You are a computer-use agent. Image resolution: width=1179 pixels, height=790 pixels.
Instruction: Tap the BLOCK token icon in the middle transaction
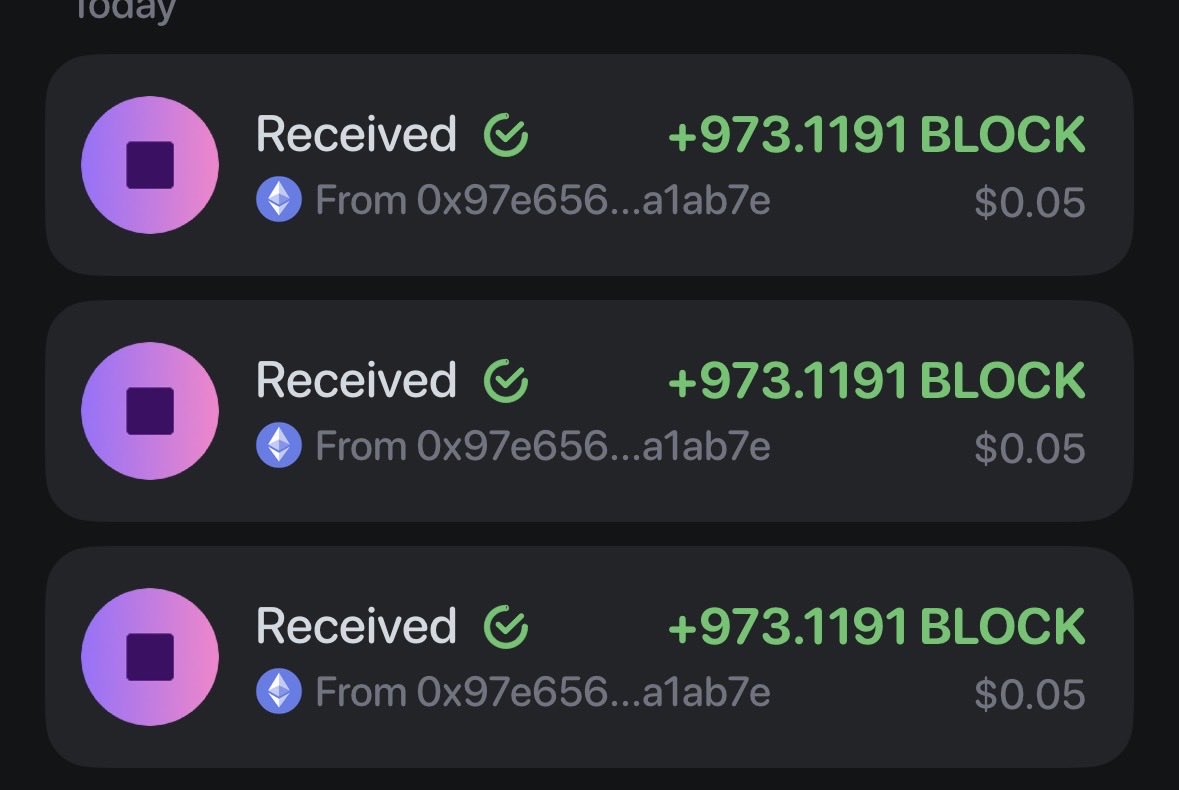150,411
